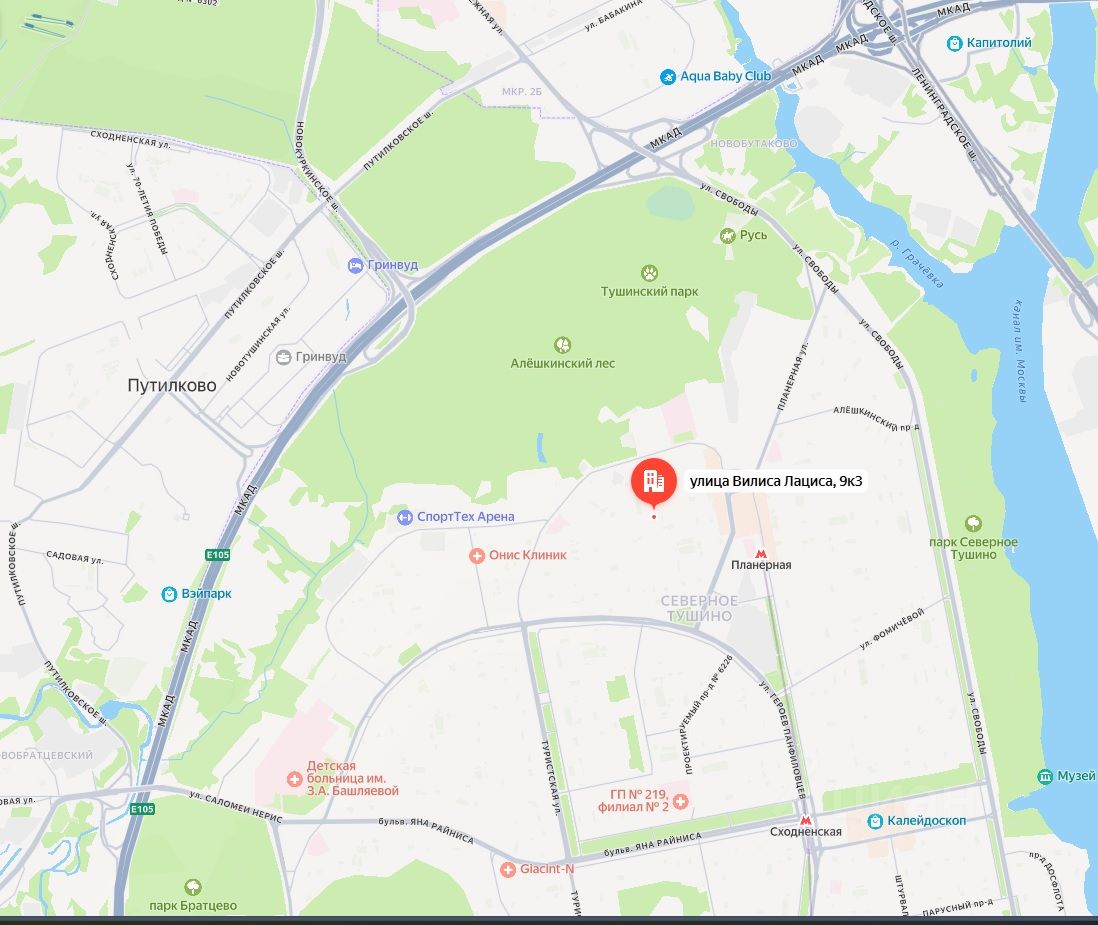Click the Путилково locality label
1098x925 pixels.
(x=172, y=385)
